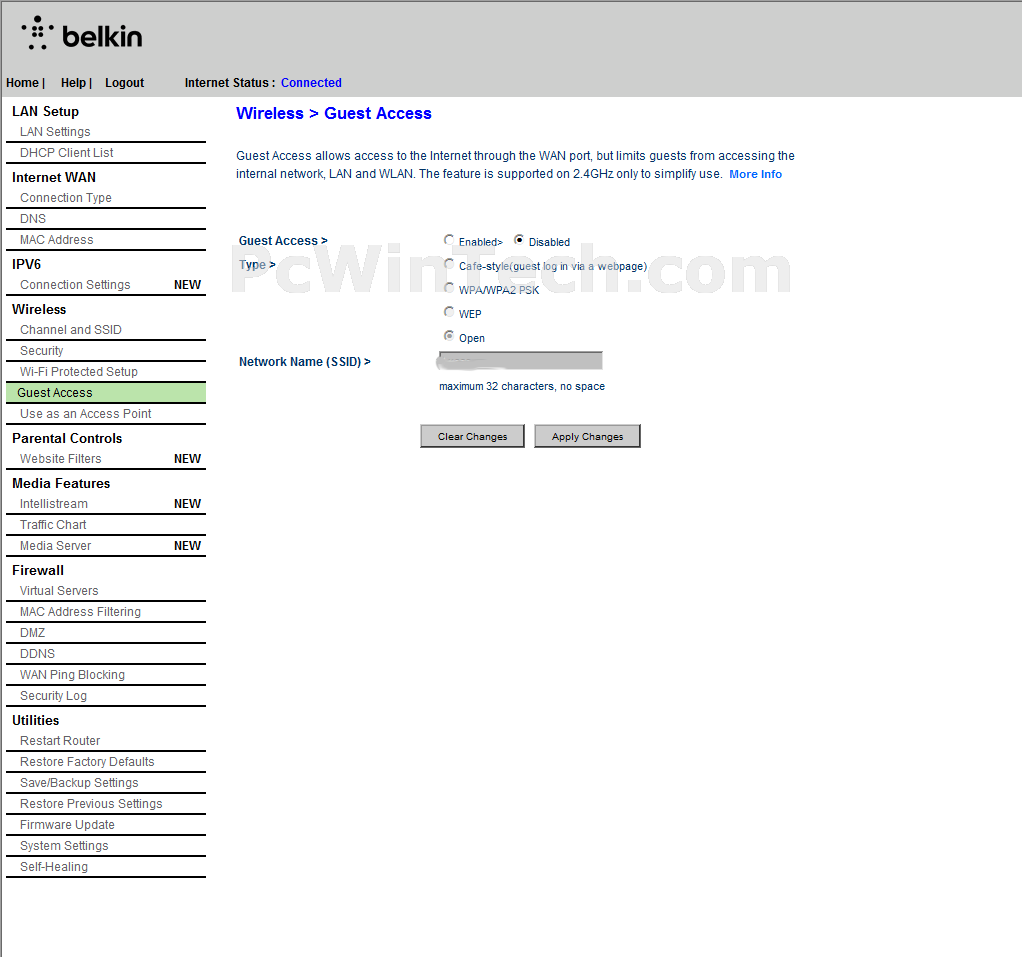This screenshot has width=1022, height=957.
Task: Click the 'Internet Status :' label
Action: click(x=229, y=83)
